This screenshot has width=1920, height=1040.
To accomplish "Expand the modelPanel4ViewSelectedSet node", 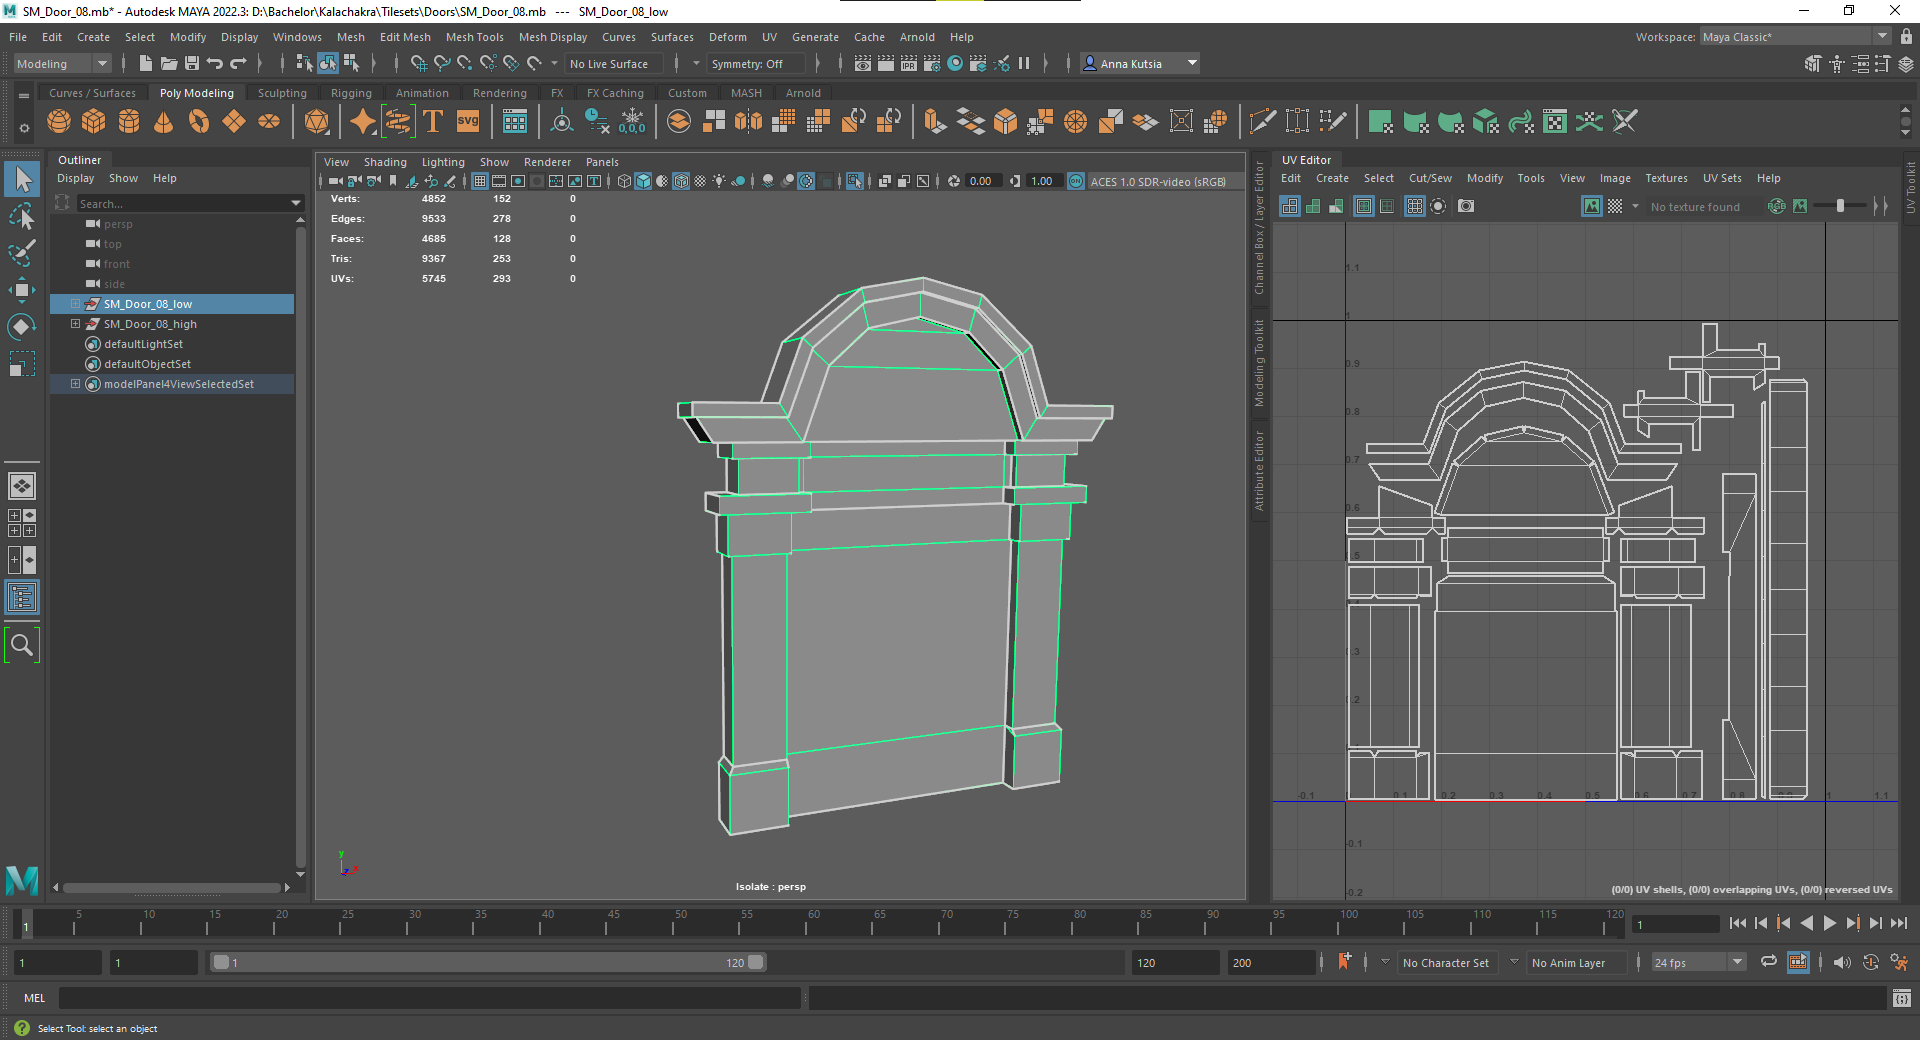I will [x=75, y=384].
